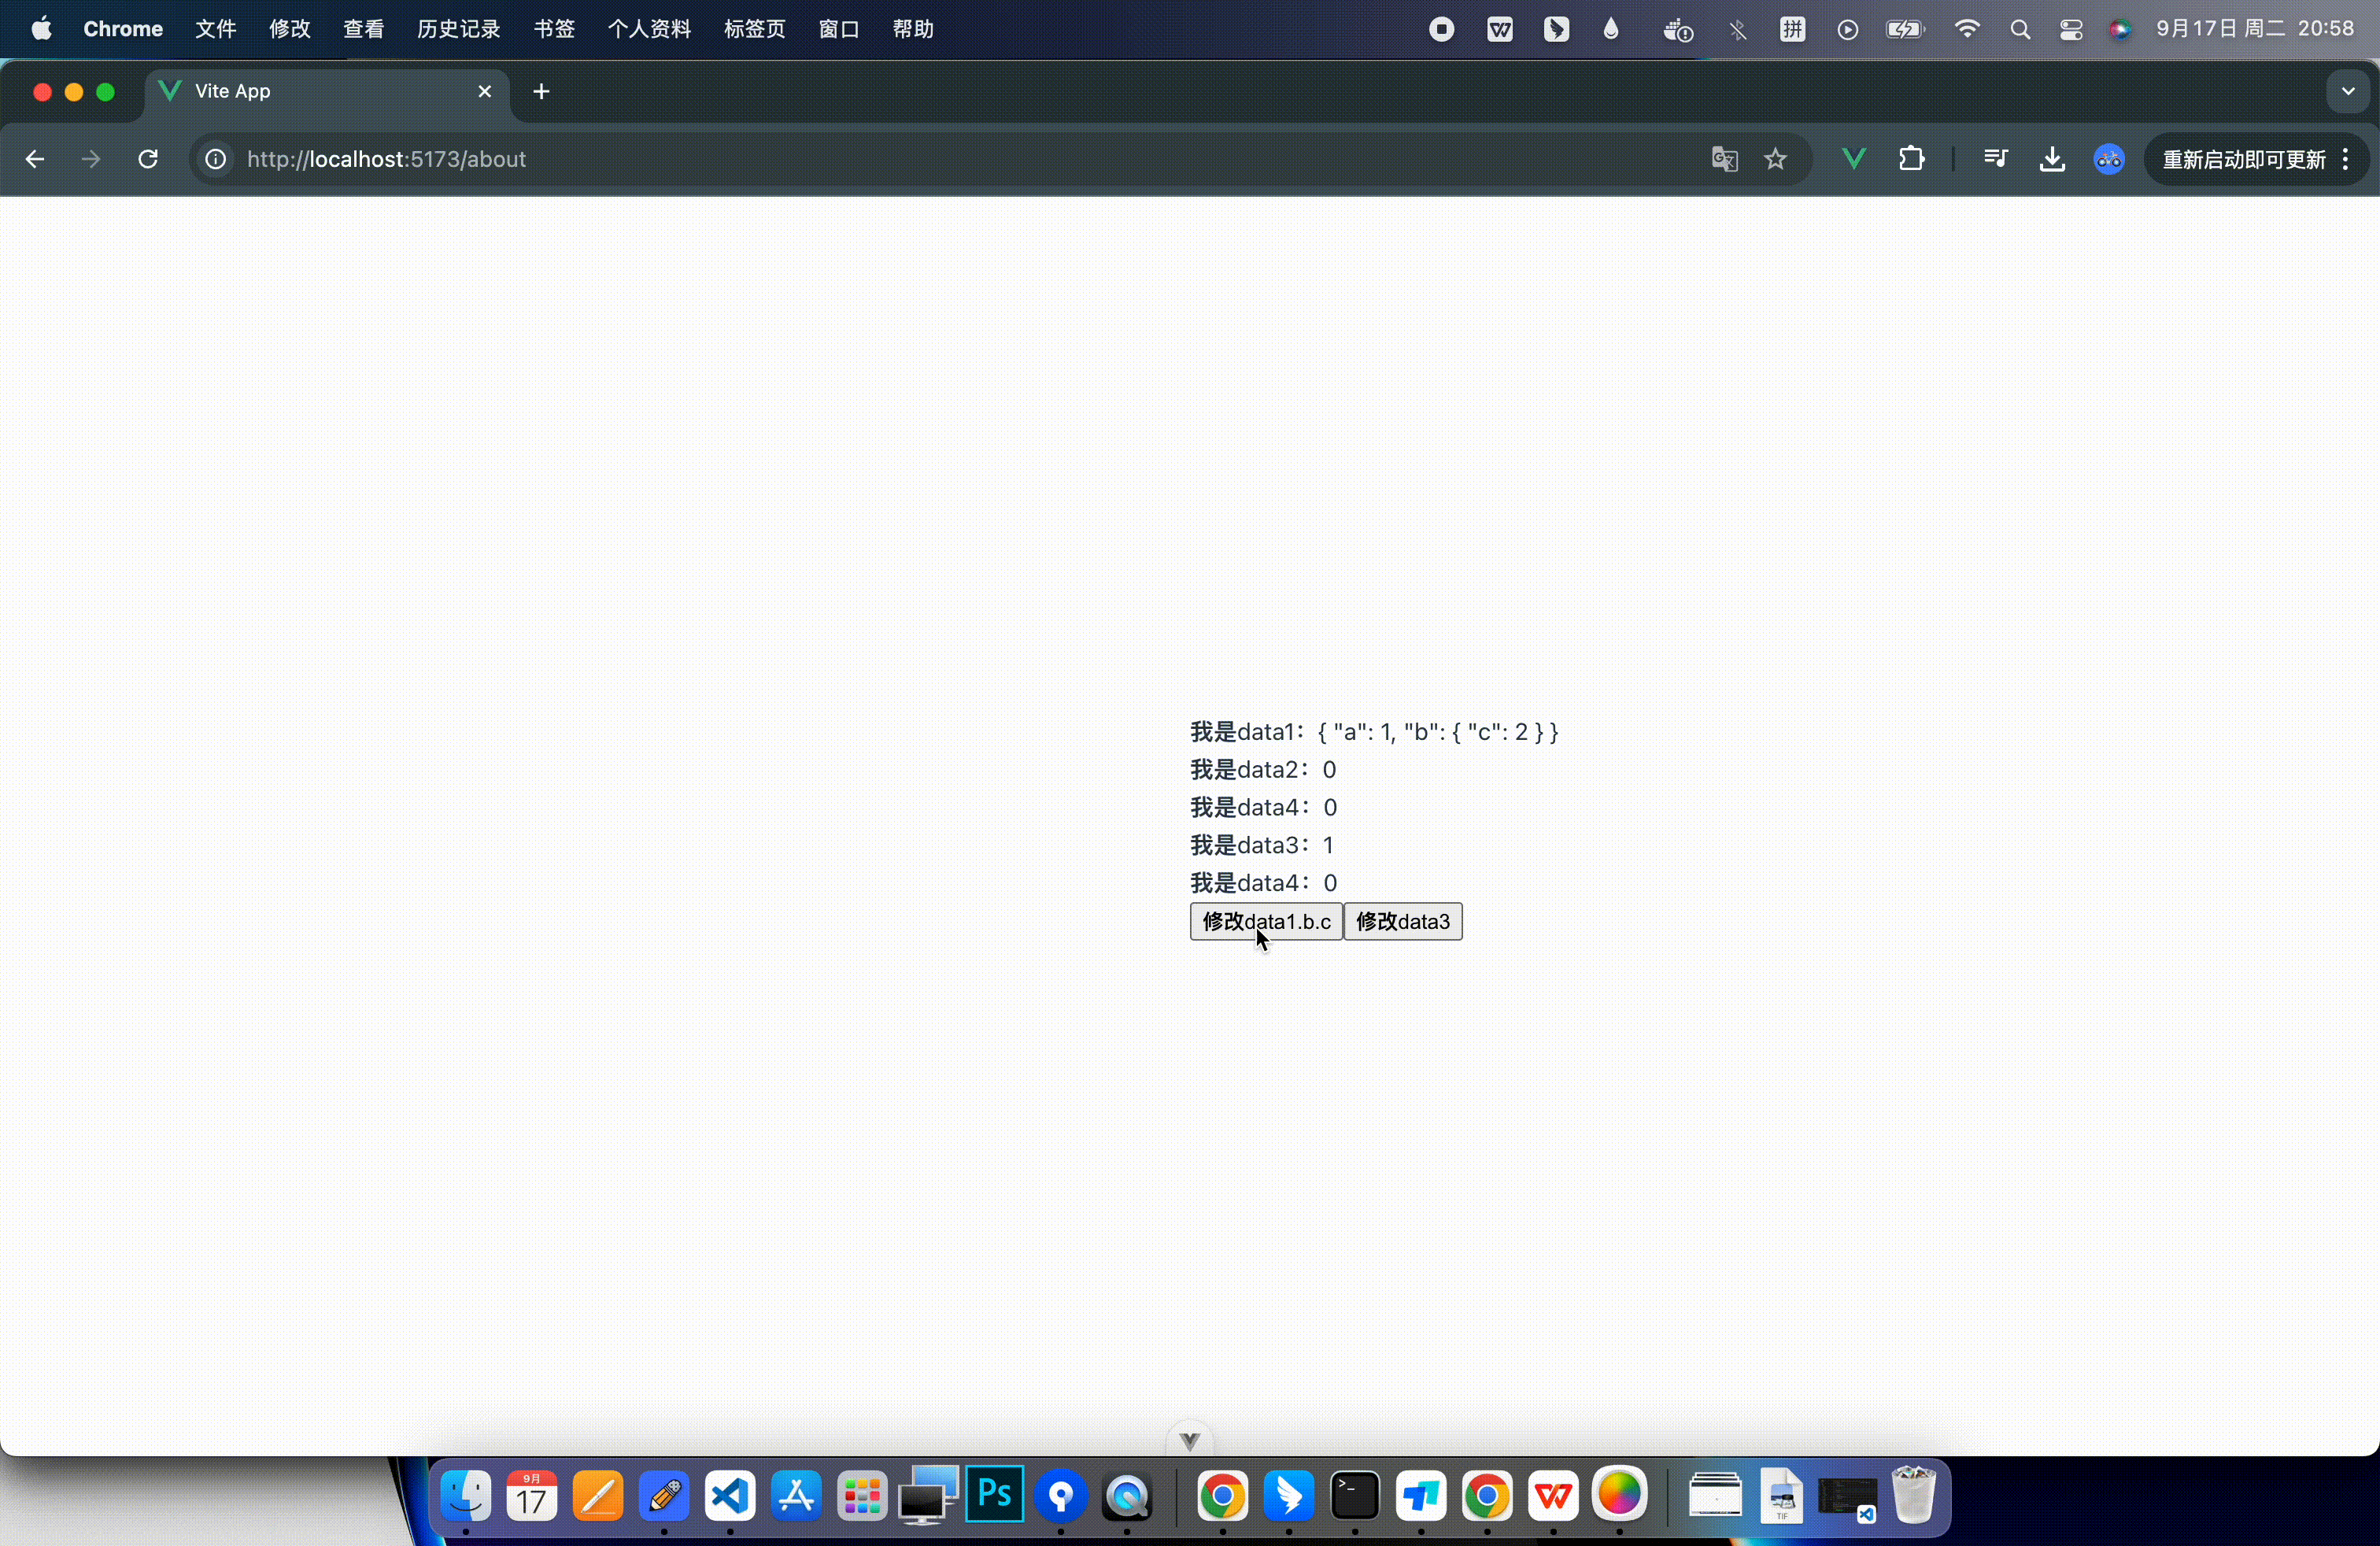Open the 书签 menu
Viewport: 2380px width, 1546px height.
553,29
